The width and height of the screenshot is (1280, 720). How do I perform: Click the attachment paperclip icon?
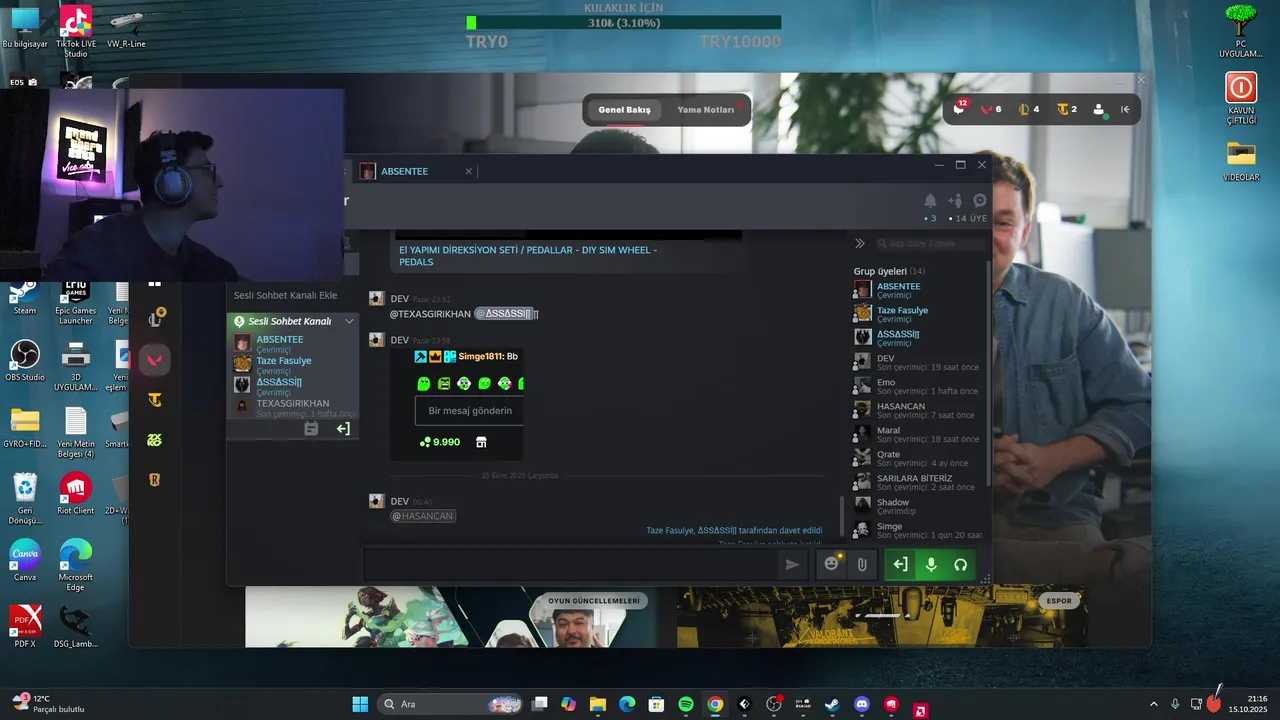click(x=861, y=564)
